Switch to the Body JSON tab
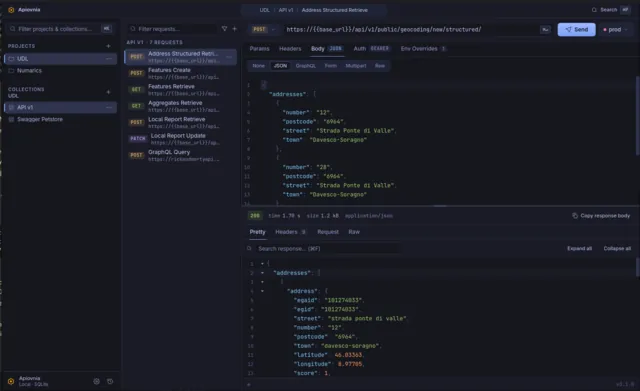640x391 pixels. coord(327,49)
